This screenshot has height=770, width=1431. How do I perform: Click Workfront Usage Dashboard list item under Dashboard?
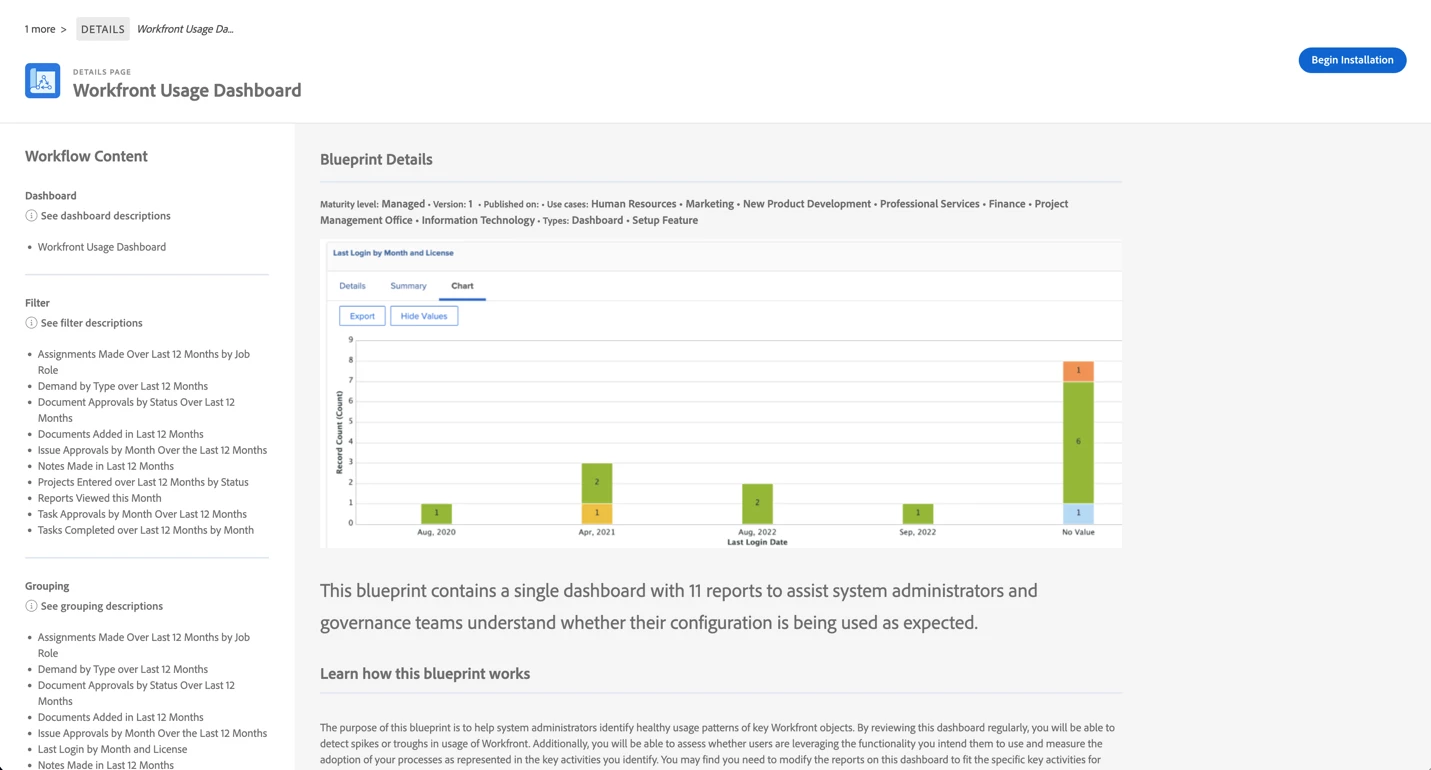102,247
